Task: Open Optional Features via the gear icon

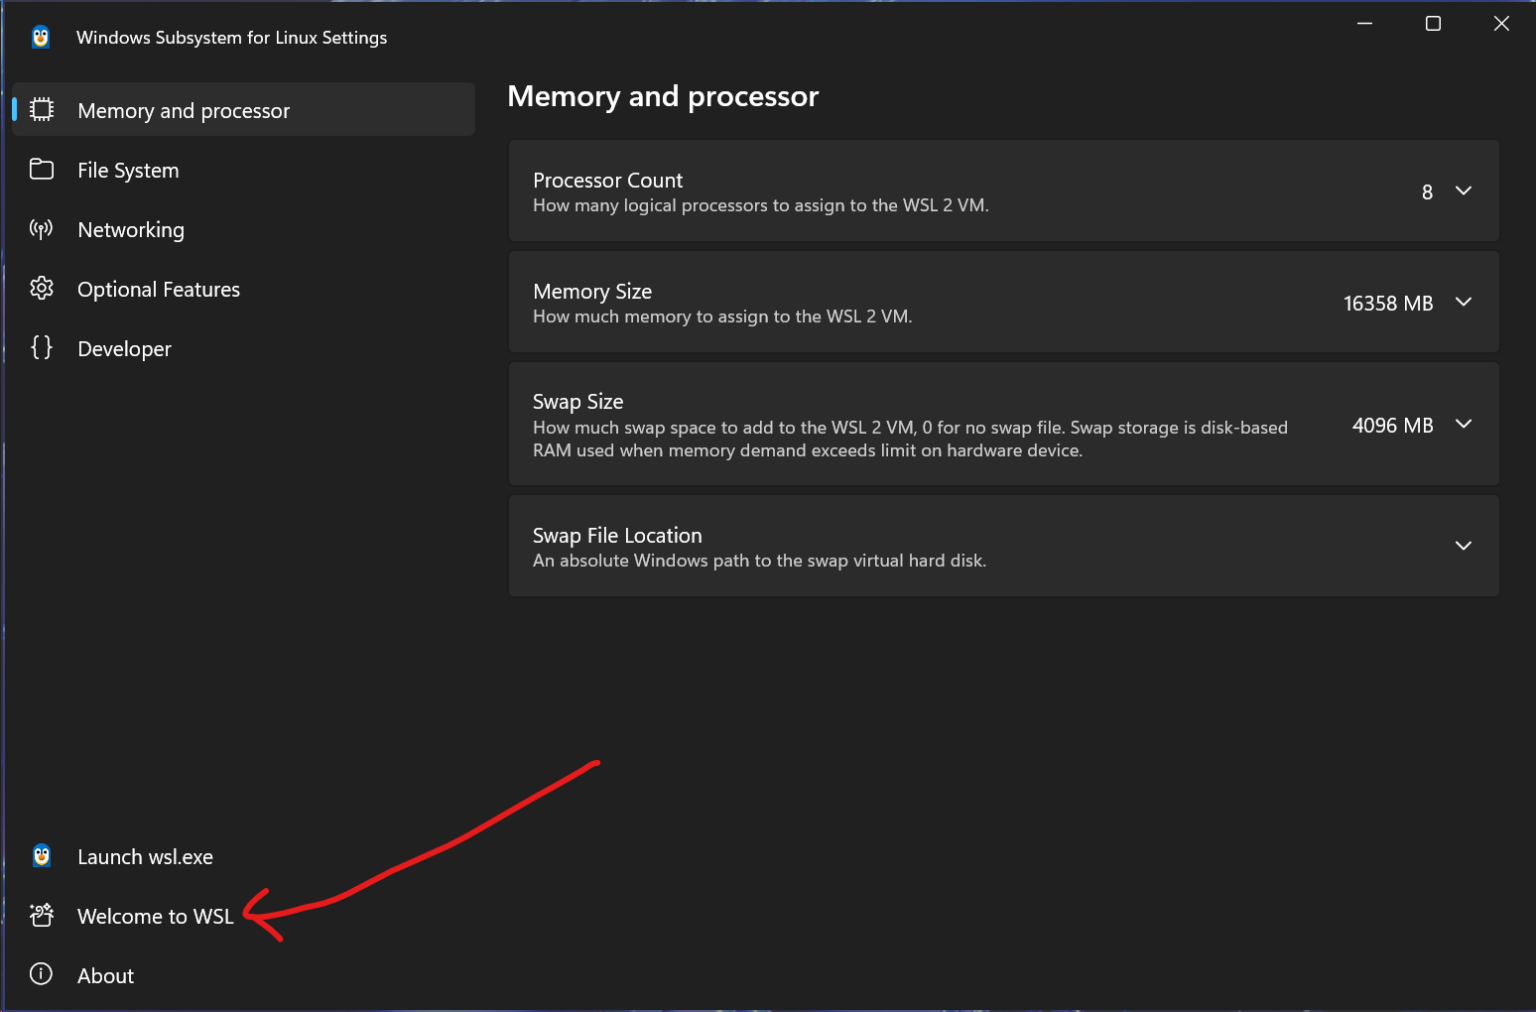Action: [41, 288]
